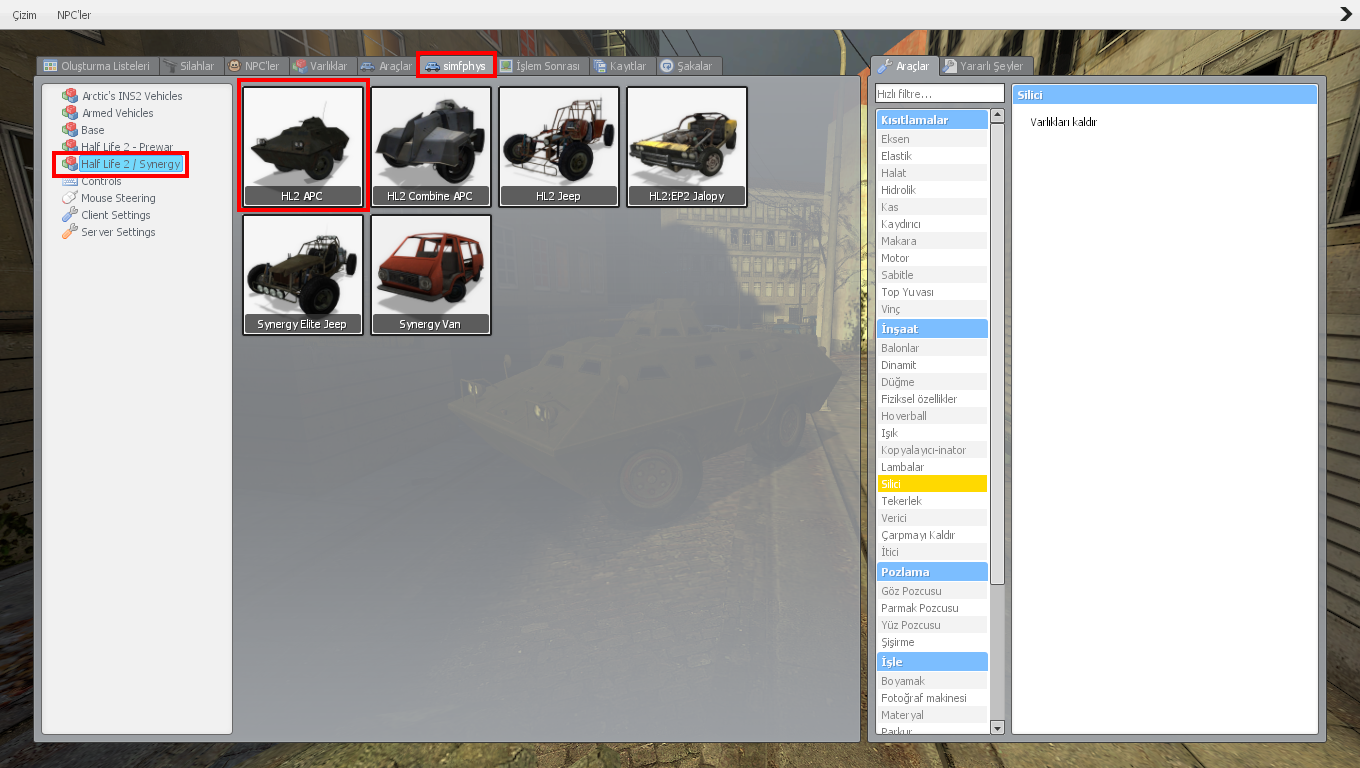Screen dimensions: 1360x768
Task: Switch to the simfphys tab
Action: coord(457,66)
